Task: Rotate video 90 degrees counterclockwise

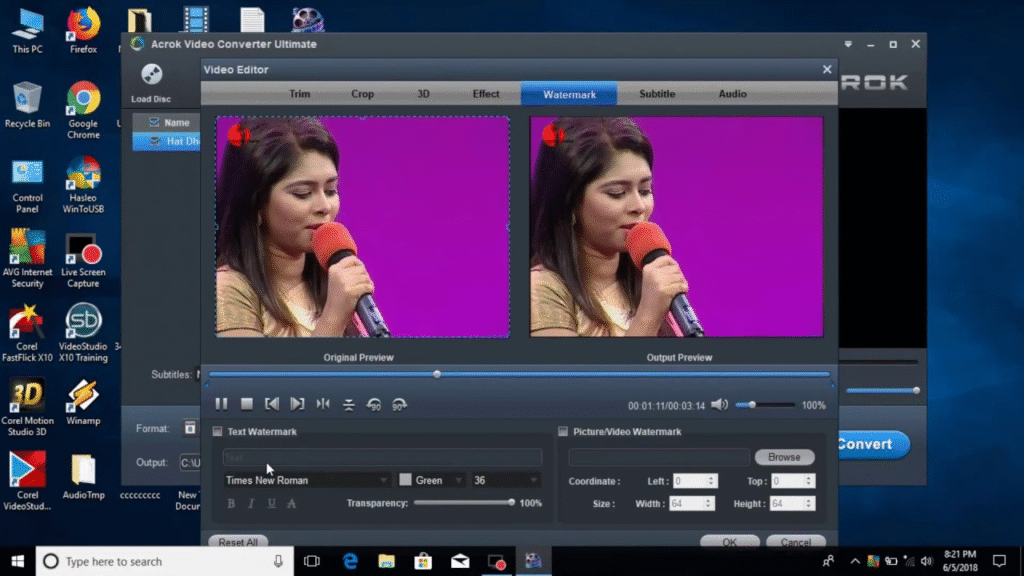Action: click(374, 404)
